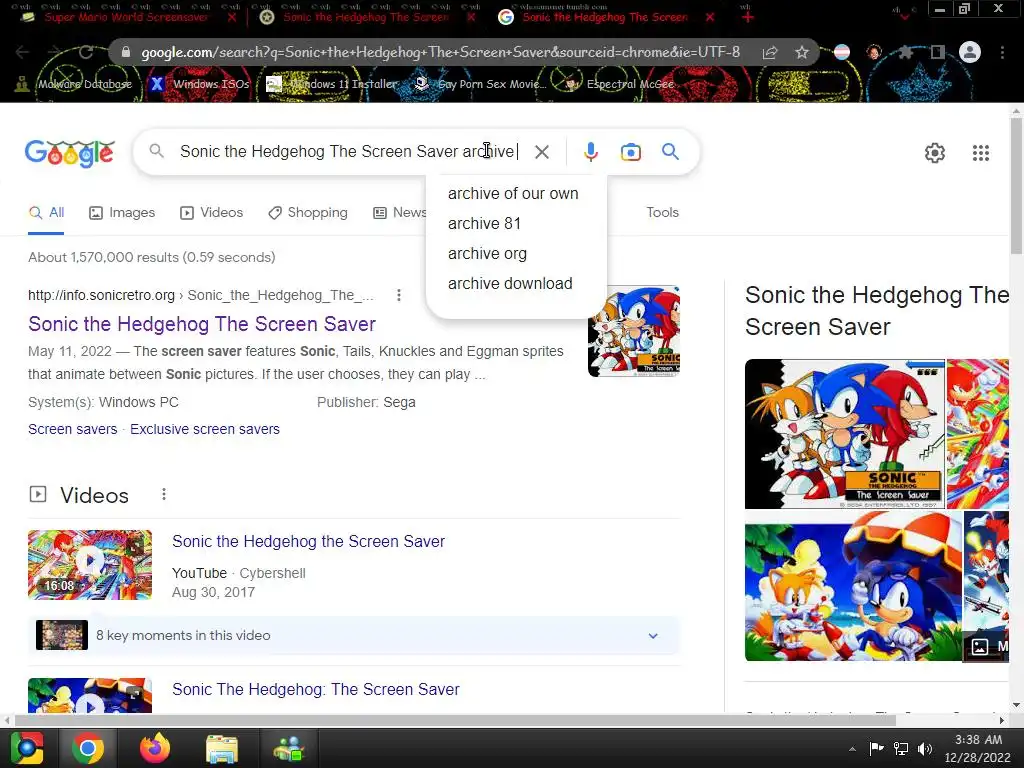Click inside the Google search text field

346,152
